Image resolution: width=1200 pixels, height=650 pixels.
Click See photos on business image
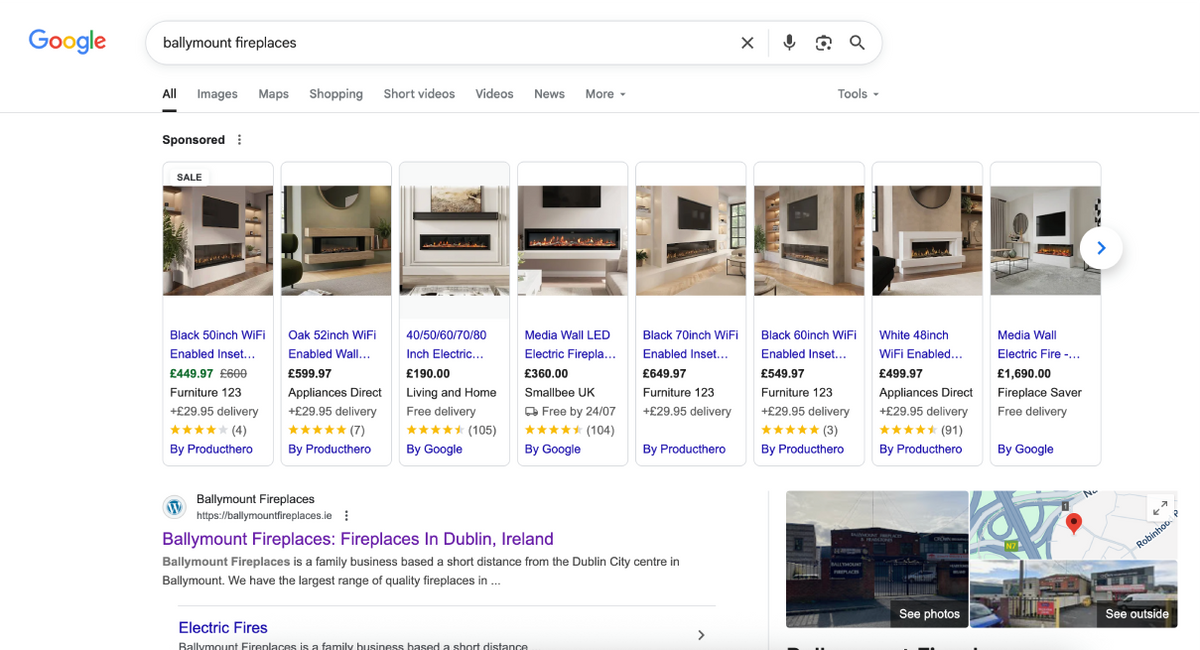[x=929, y=614]
